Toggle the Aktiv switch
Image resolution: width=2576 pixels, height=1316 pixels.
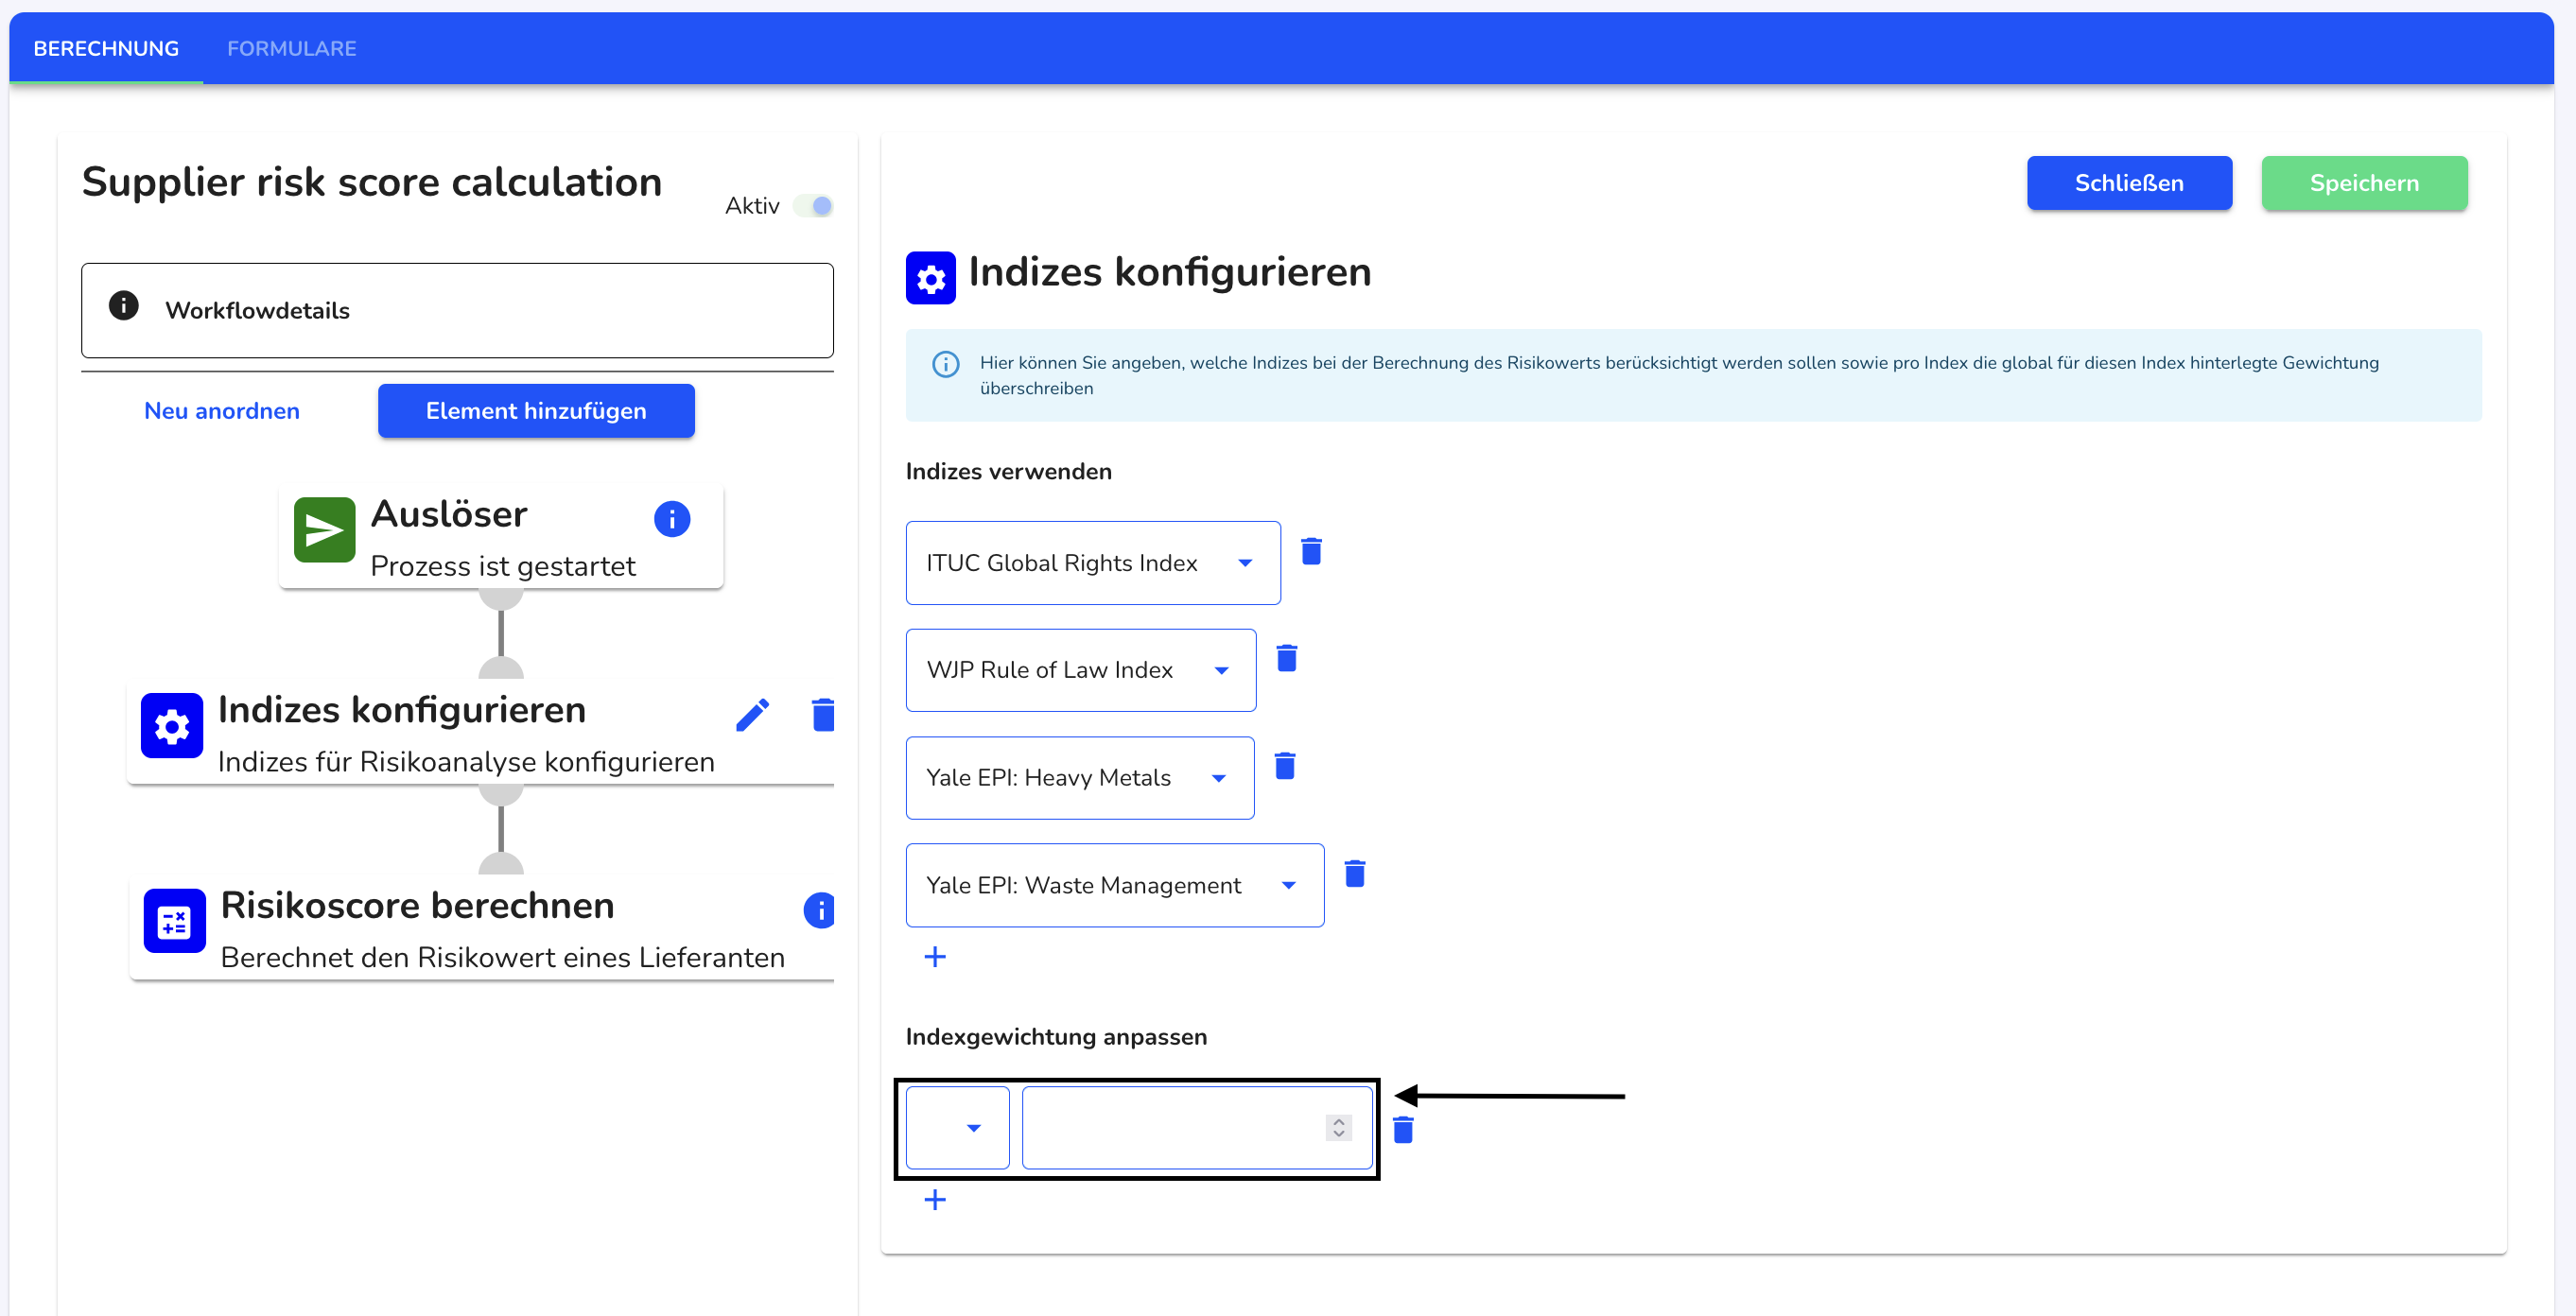[812, 206]
